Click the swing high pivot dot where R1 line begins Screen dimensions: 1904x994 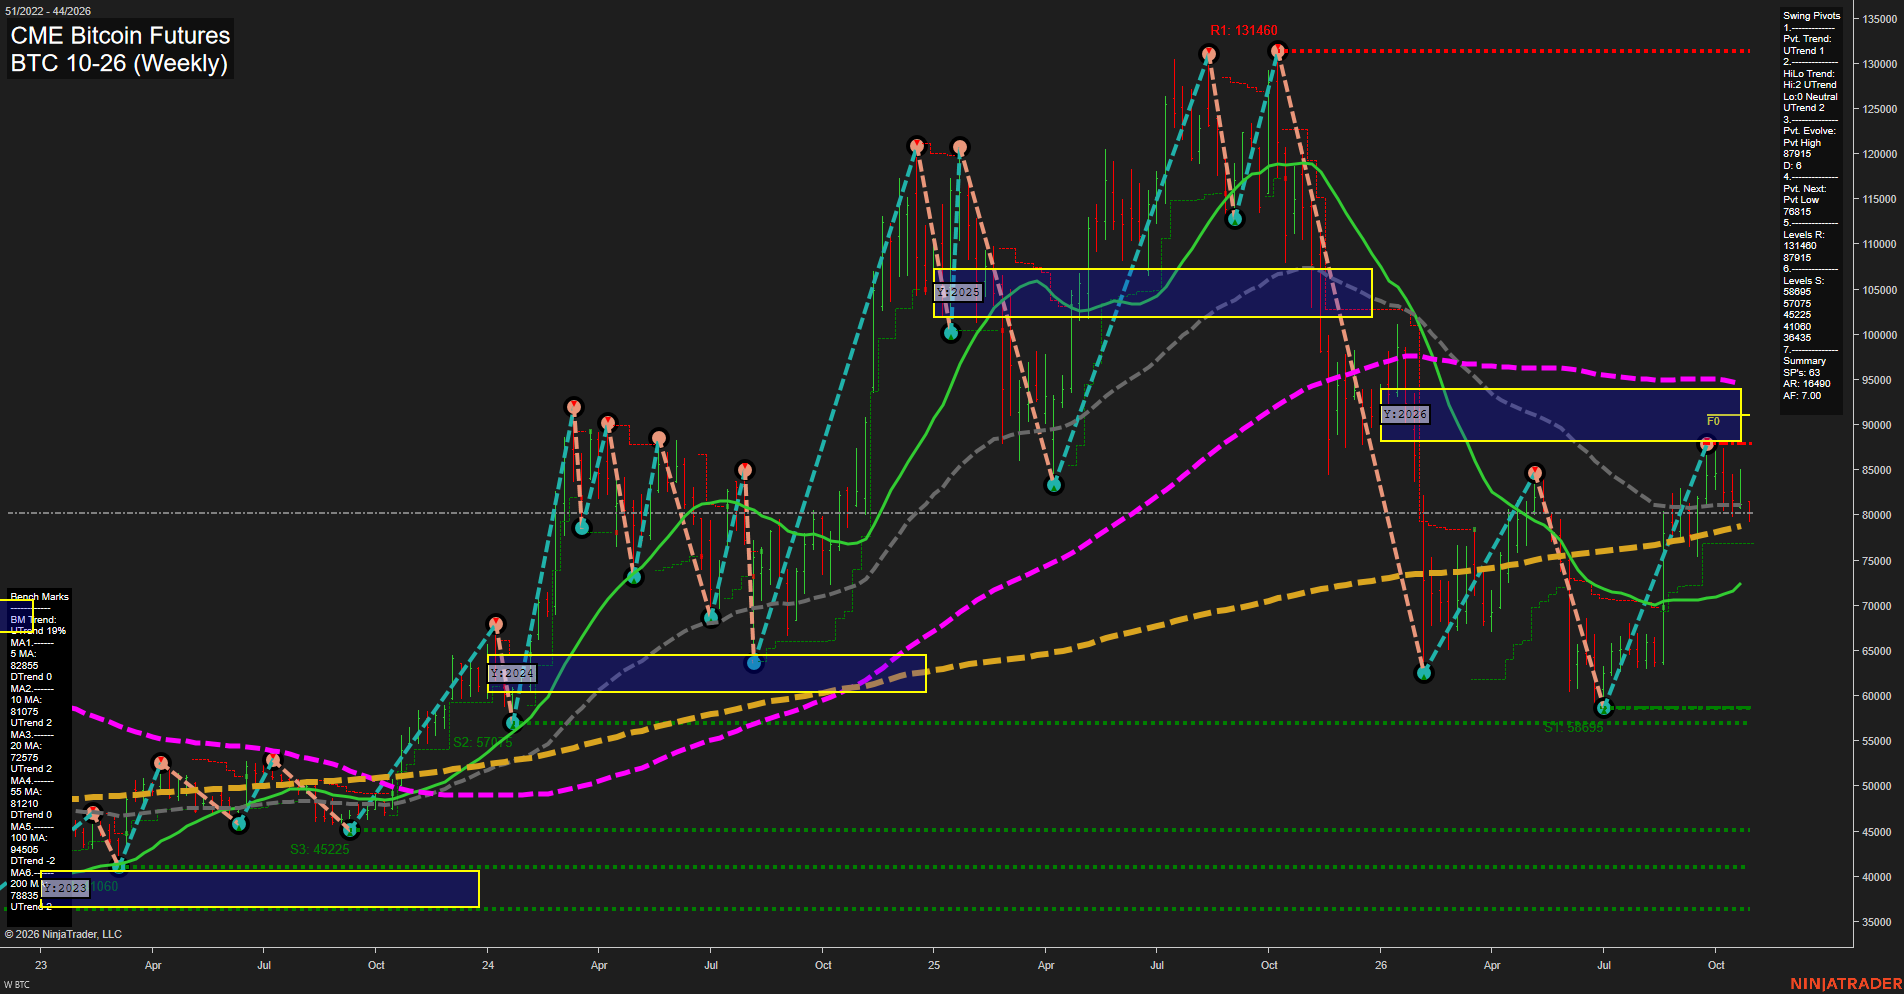coord(1277,51)
